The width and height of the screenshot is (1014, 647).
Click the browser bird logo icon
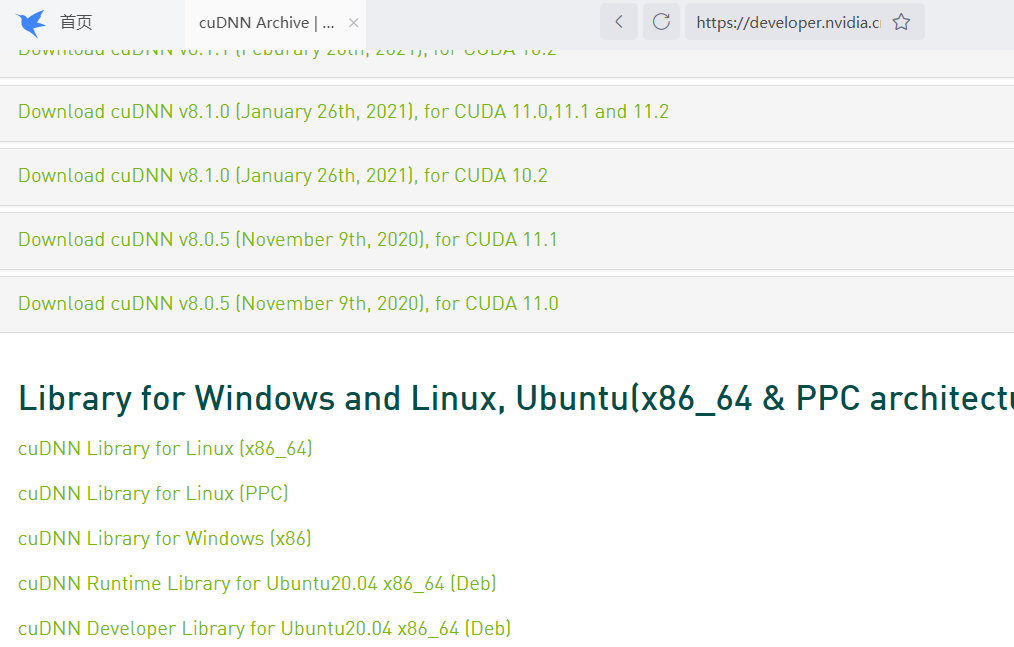(30, 23)
